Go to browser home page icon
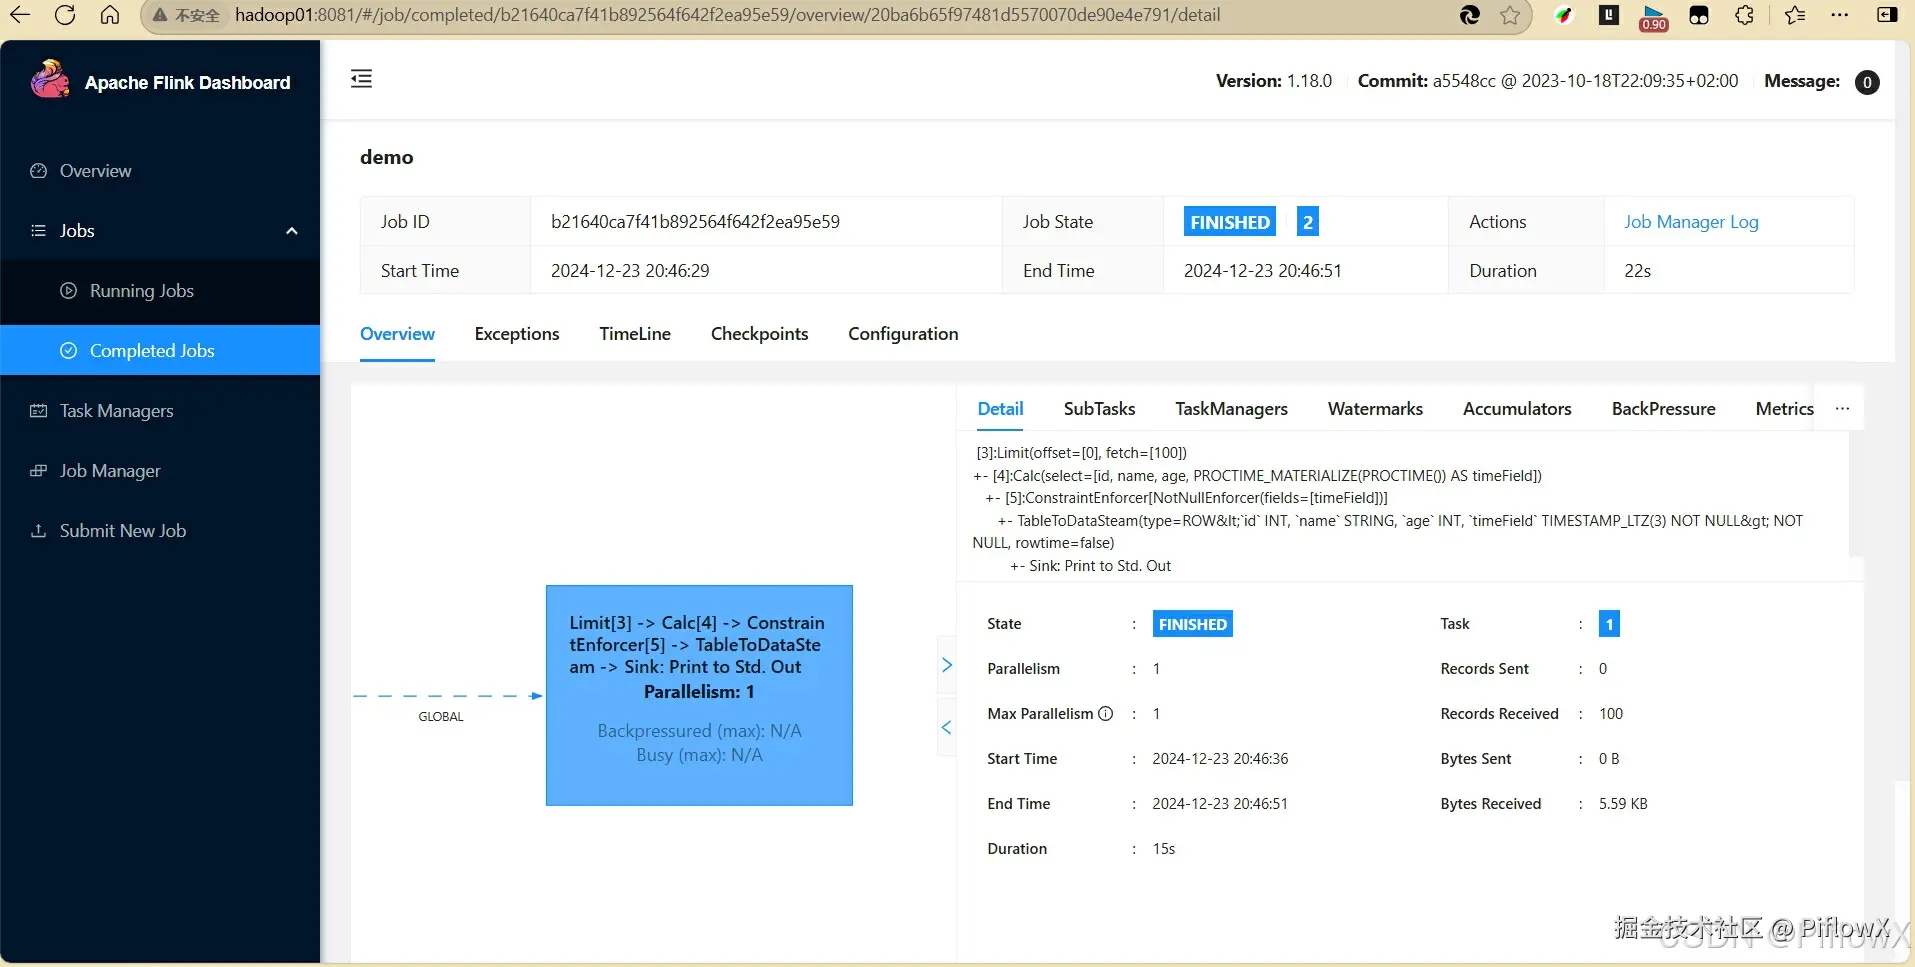Viewport: 1915px width, 967px height. click(x=110, y=15)
